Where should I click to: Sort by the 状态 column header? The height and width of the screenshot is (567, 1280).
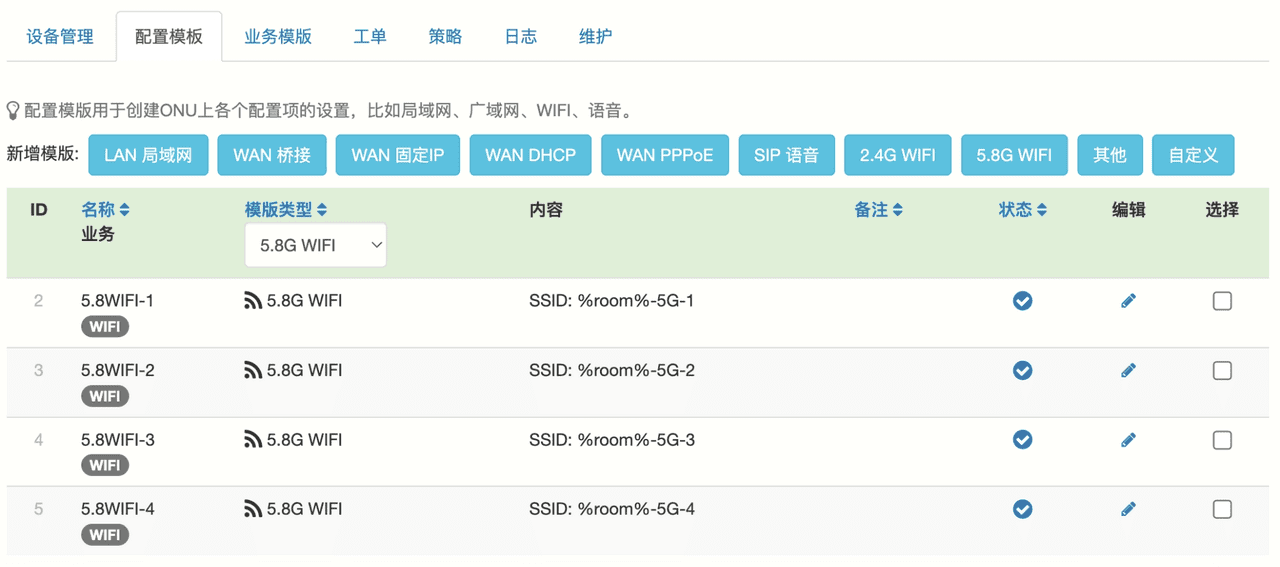[x=1022, y=210]
